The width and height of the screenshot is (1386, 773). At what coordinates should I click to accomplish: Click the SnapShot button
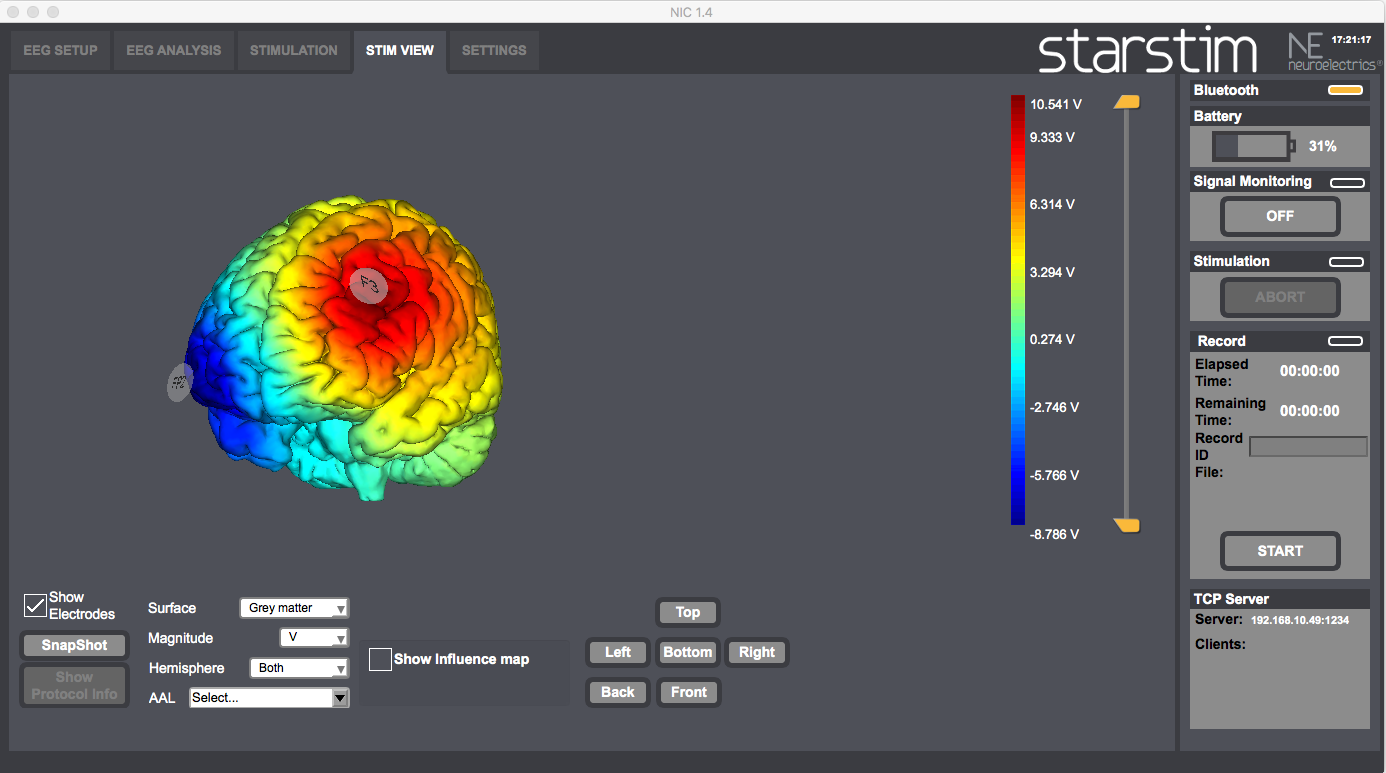(74, 645)
